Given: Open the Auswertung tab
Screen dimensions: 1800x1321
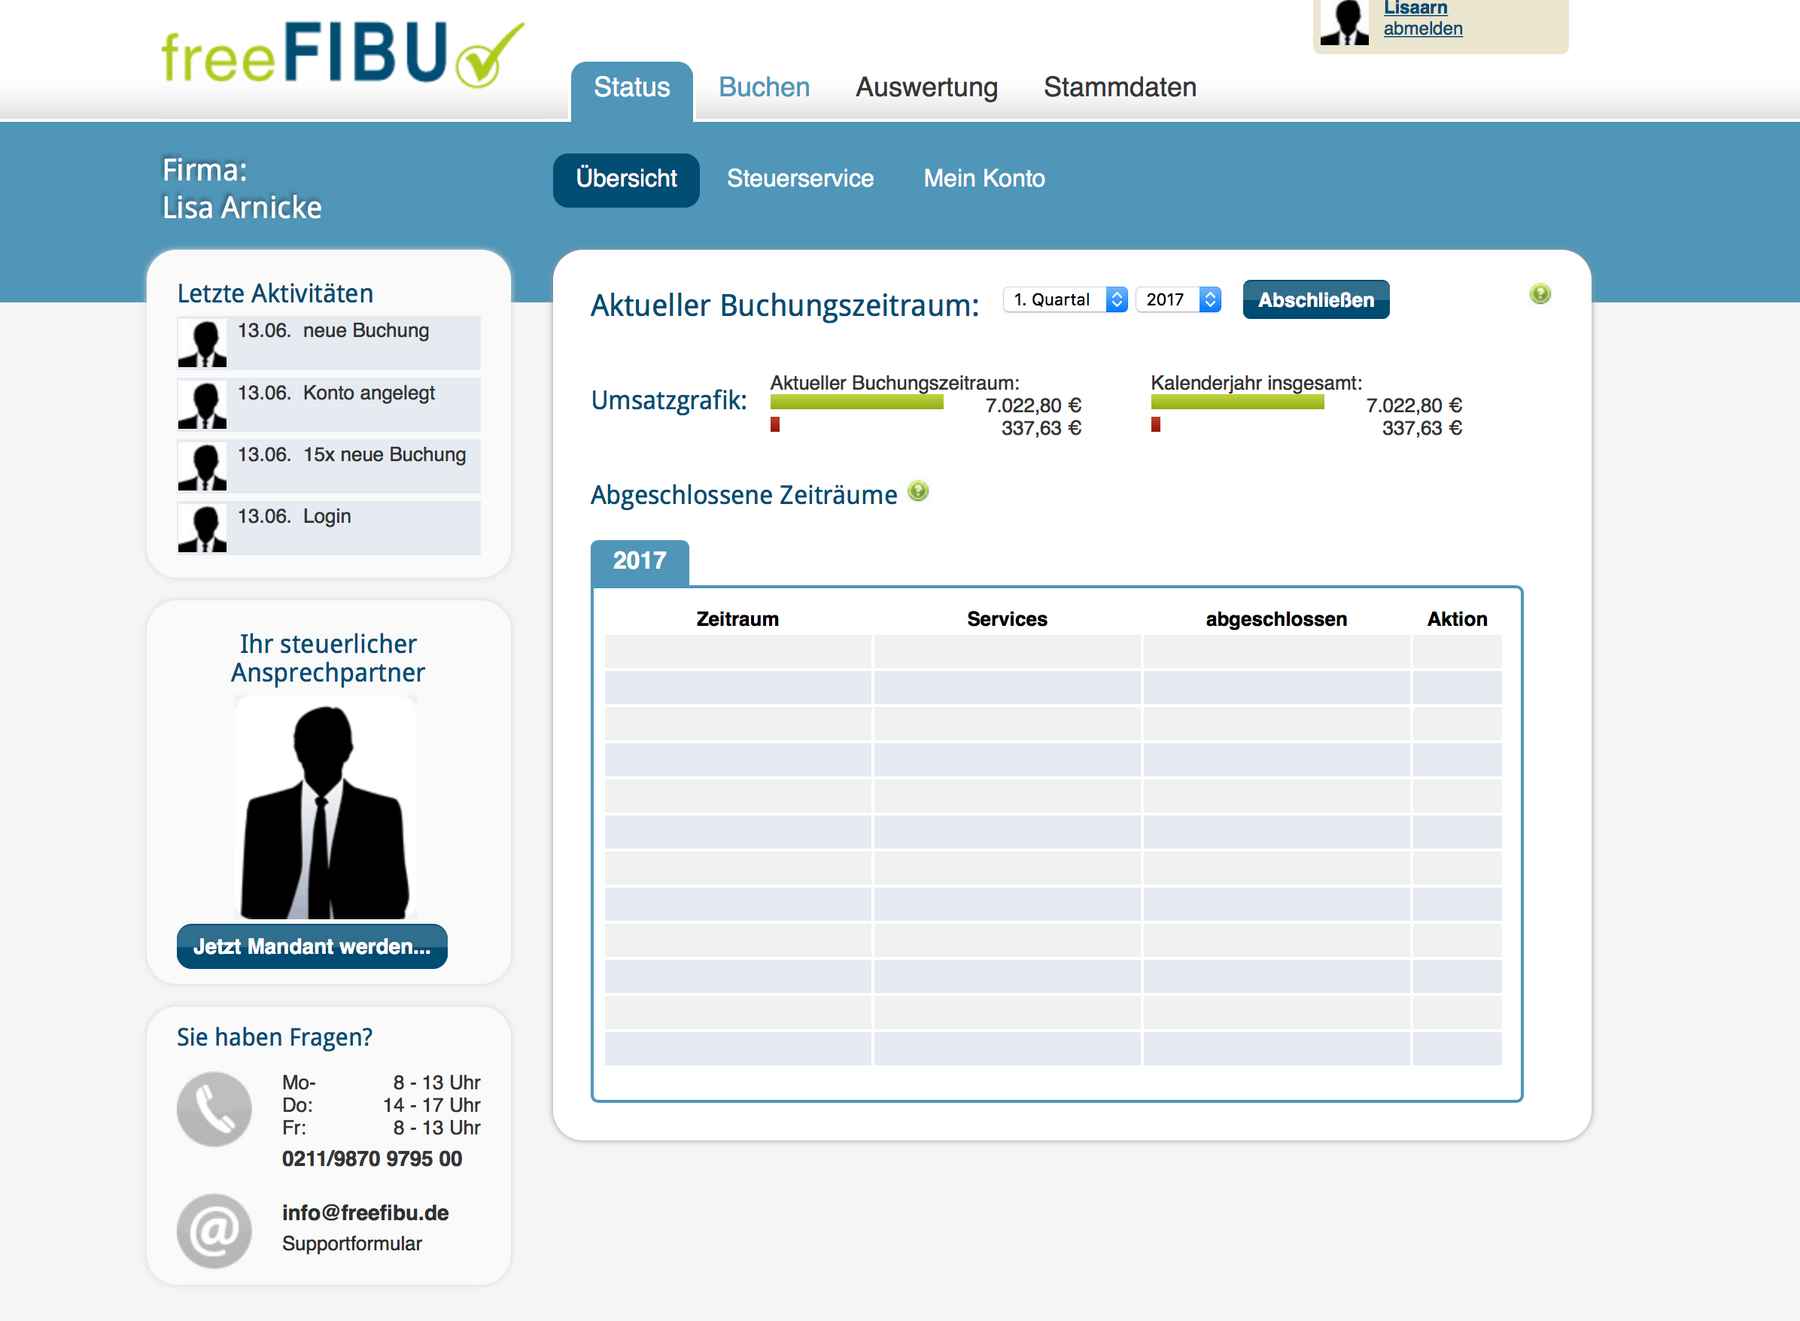Looking at the screenshot, I should (927, 87).
